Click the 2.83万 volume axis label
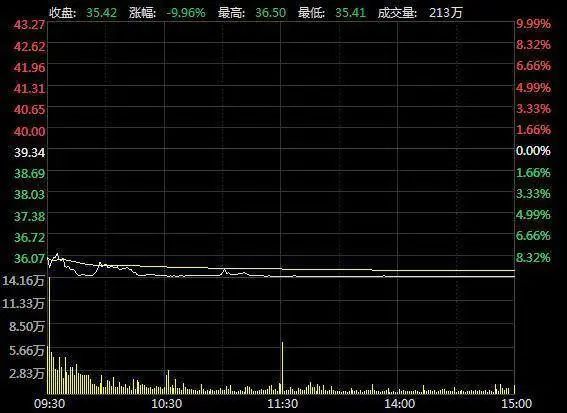Screen dimensions: 567x413 coord(26,373)
